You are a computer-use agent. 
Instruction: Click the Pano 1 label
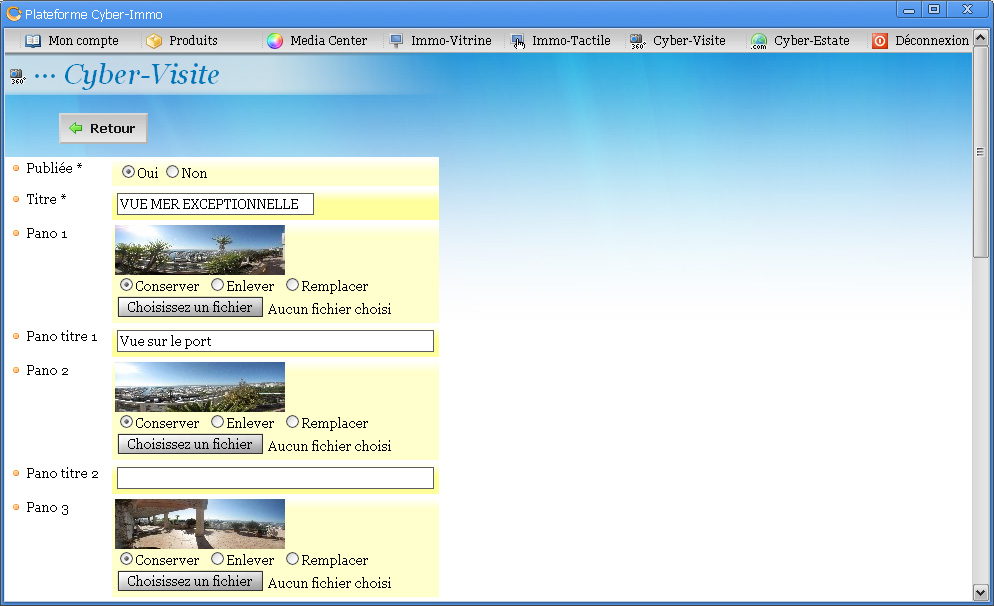(x=46, y=234)
